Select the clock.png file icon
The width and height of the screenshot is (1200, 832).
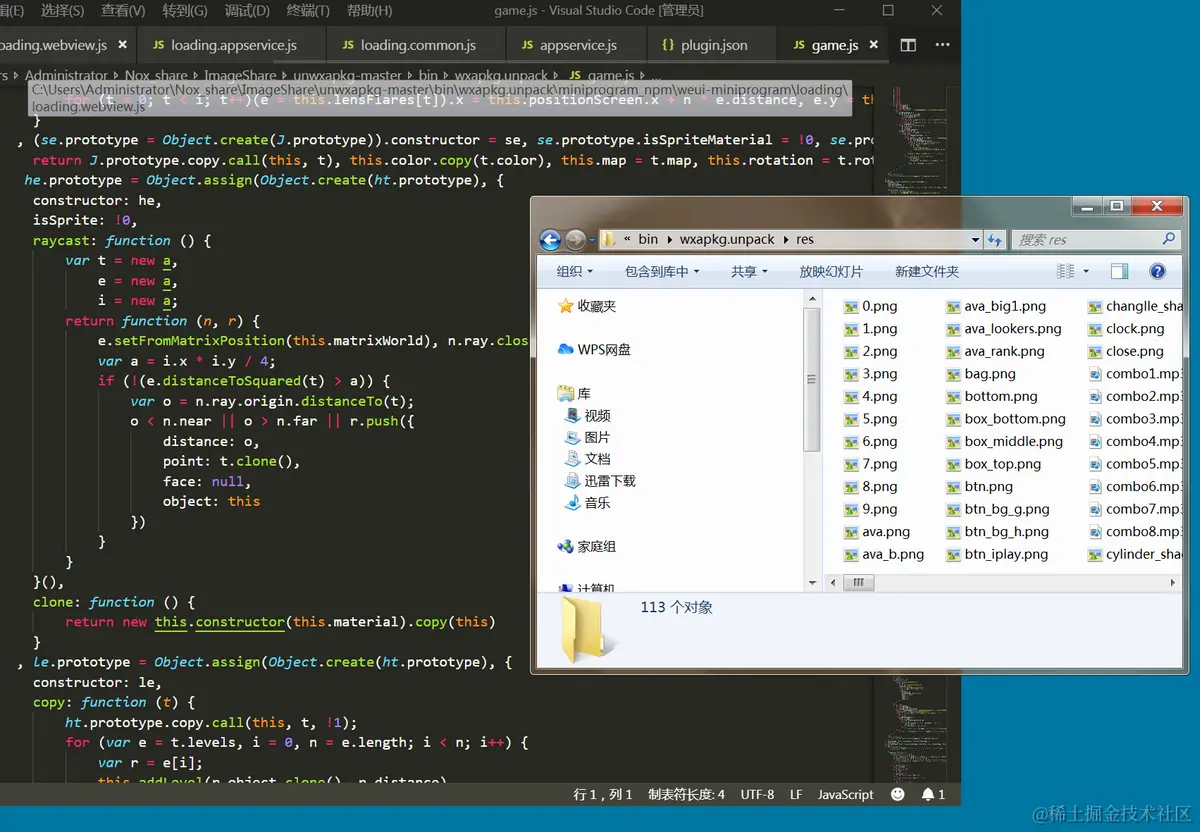point(1095,329)
